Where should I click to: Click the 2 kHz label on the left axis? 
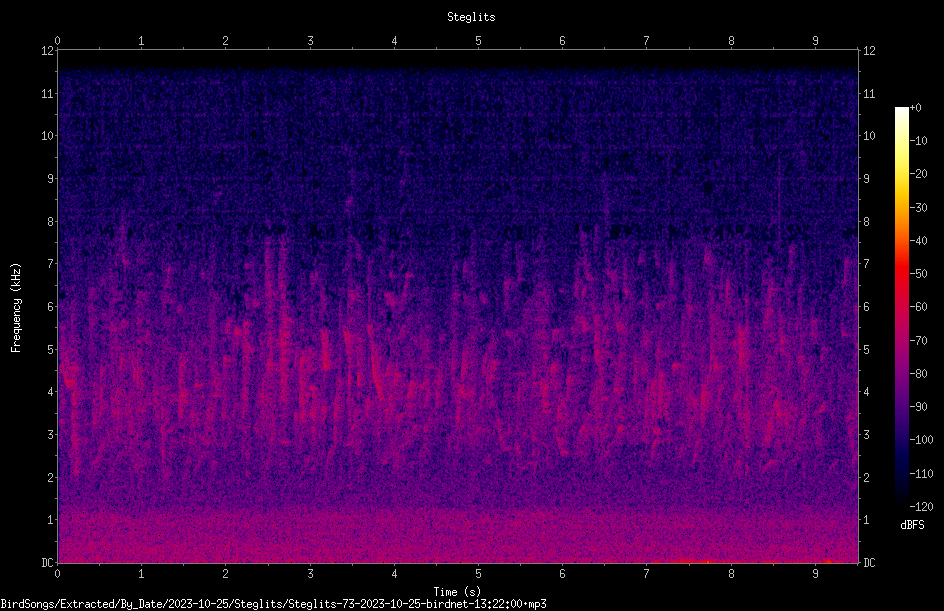(x=50, y=477)
